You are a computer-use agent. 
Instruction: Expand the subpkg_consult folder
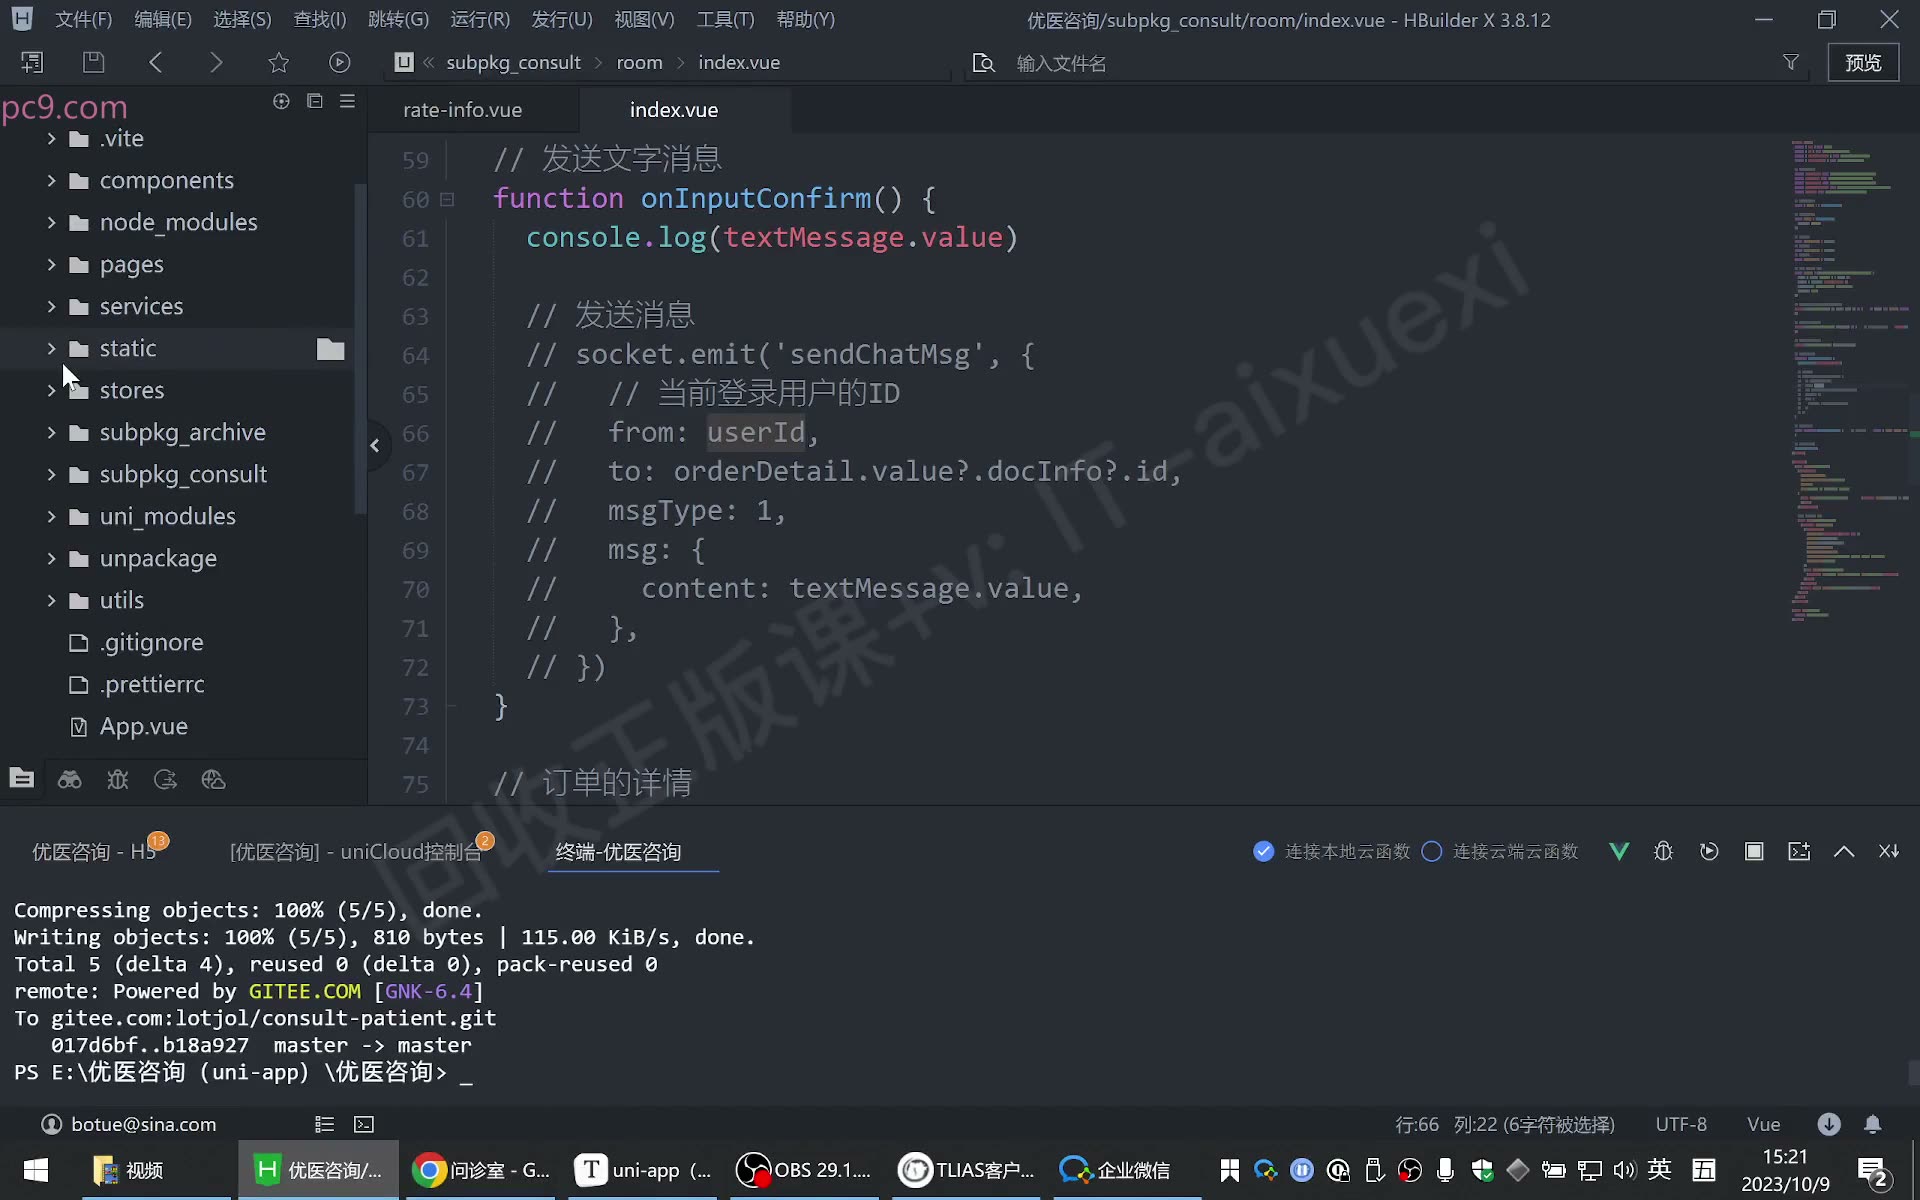(51, 474)
